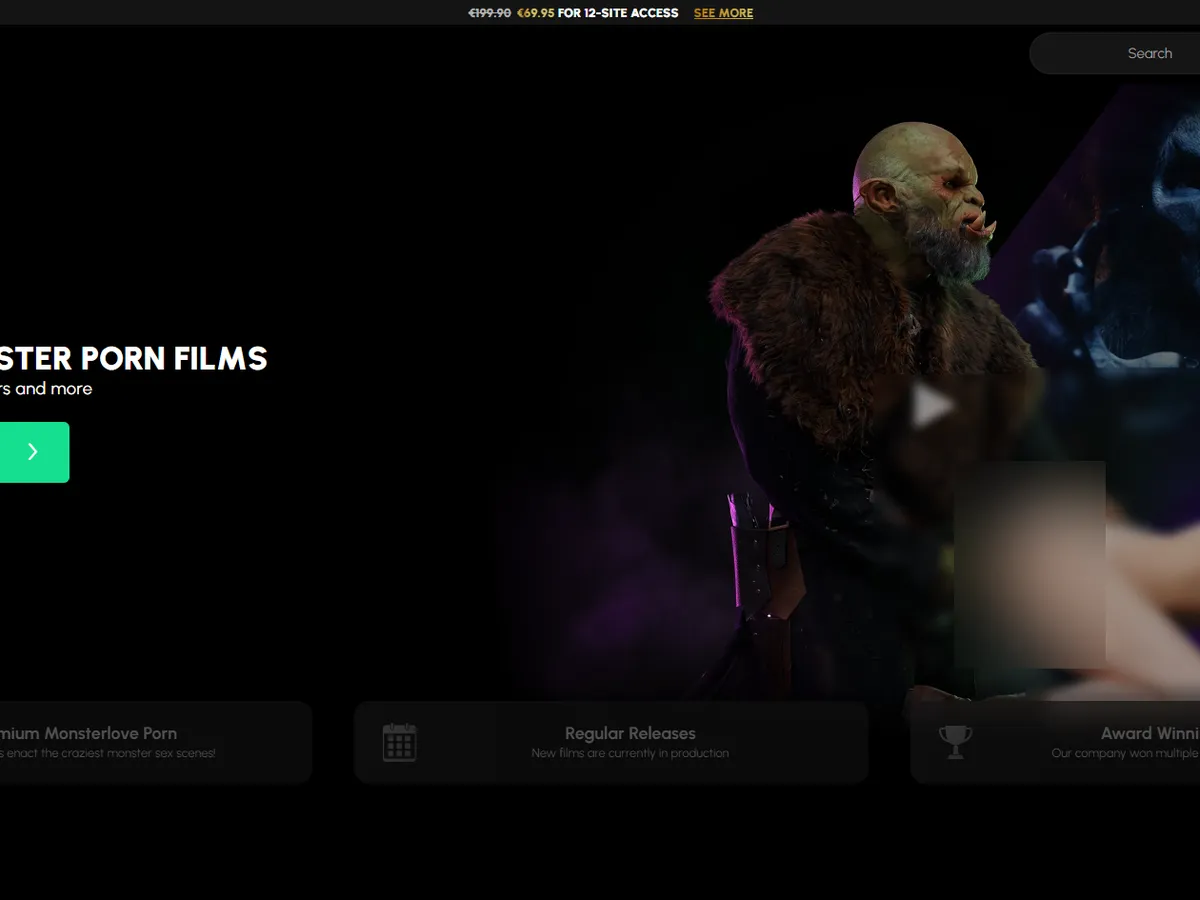
Task: Click the trophy icon on the award card
Action: [955, 742]
